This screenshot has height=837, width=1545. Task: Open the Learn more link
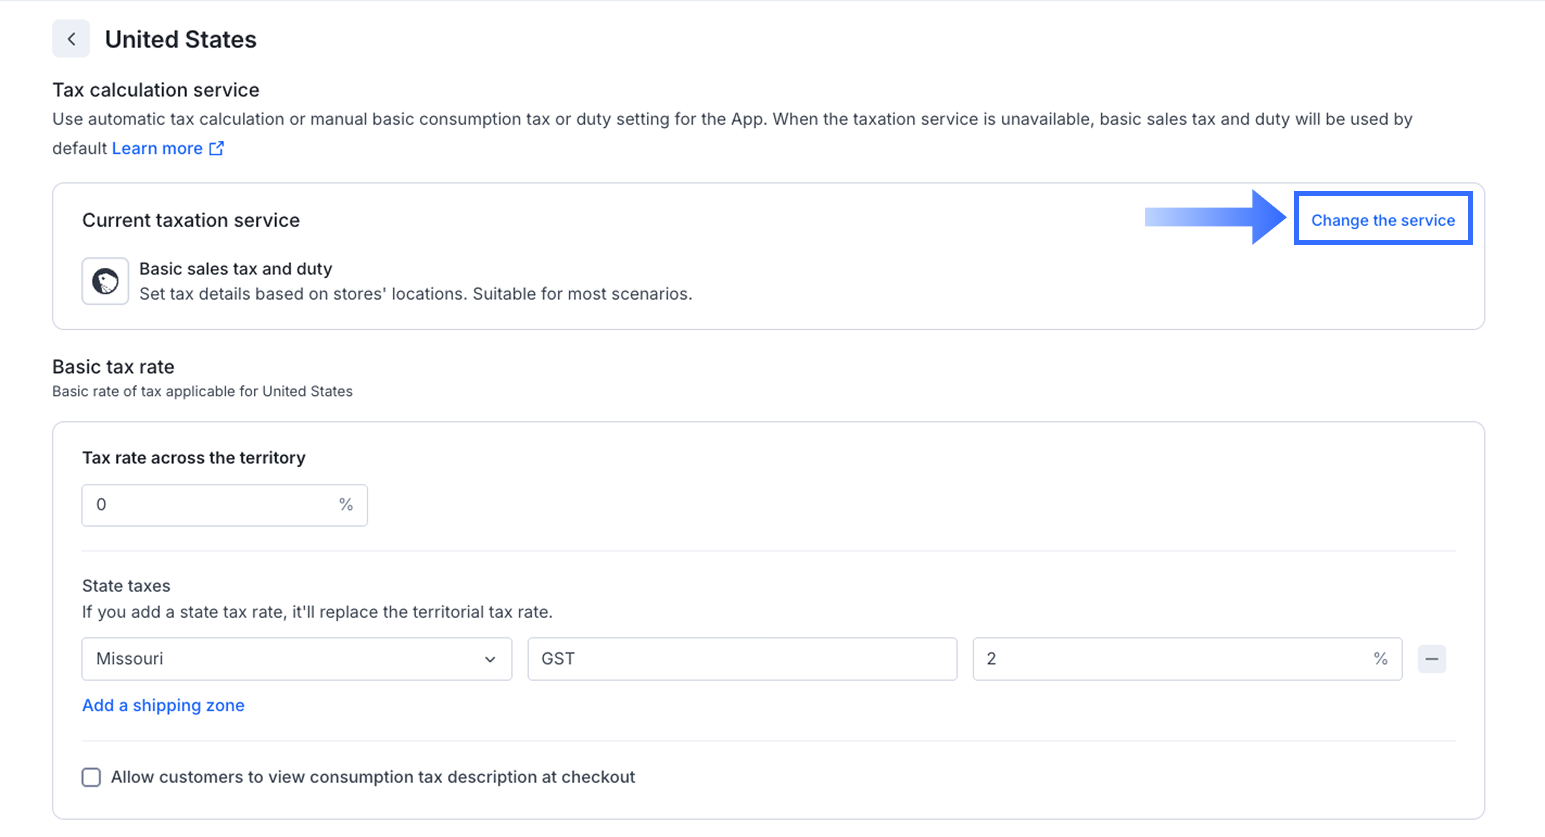tap(157, 148)
